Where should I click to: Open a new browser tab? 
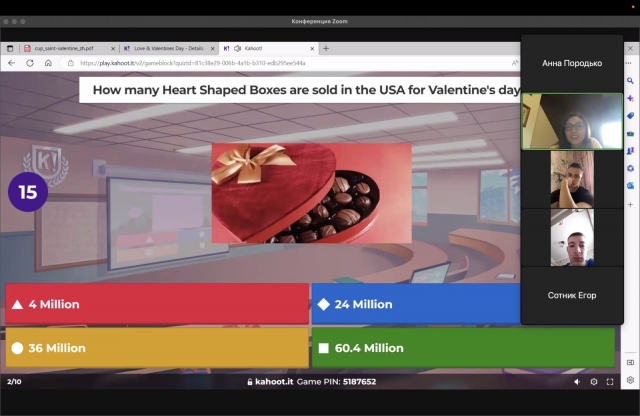click(326, 49)
